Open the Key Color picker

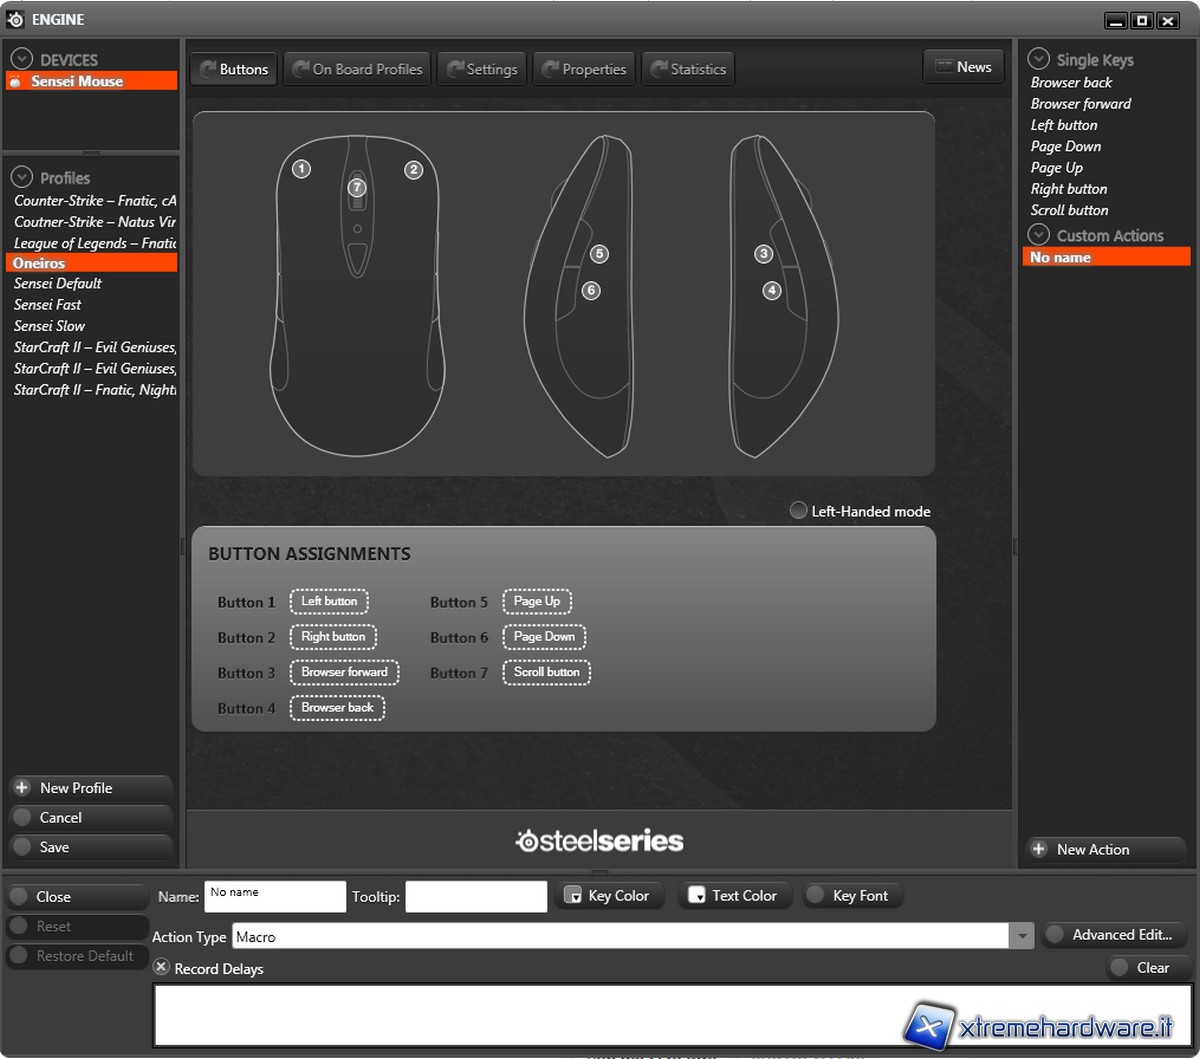tap(607, 896)
